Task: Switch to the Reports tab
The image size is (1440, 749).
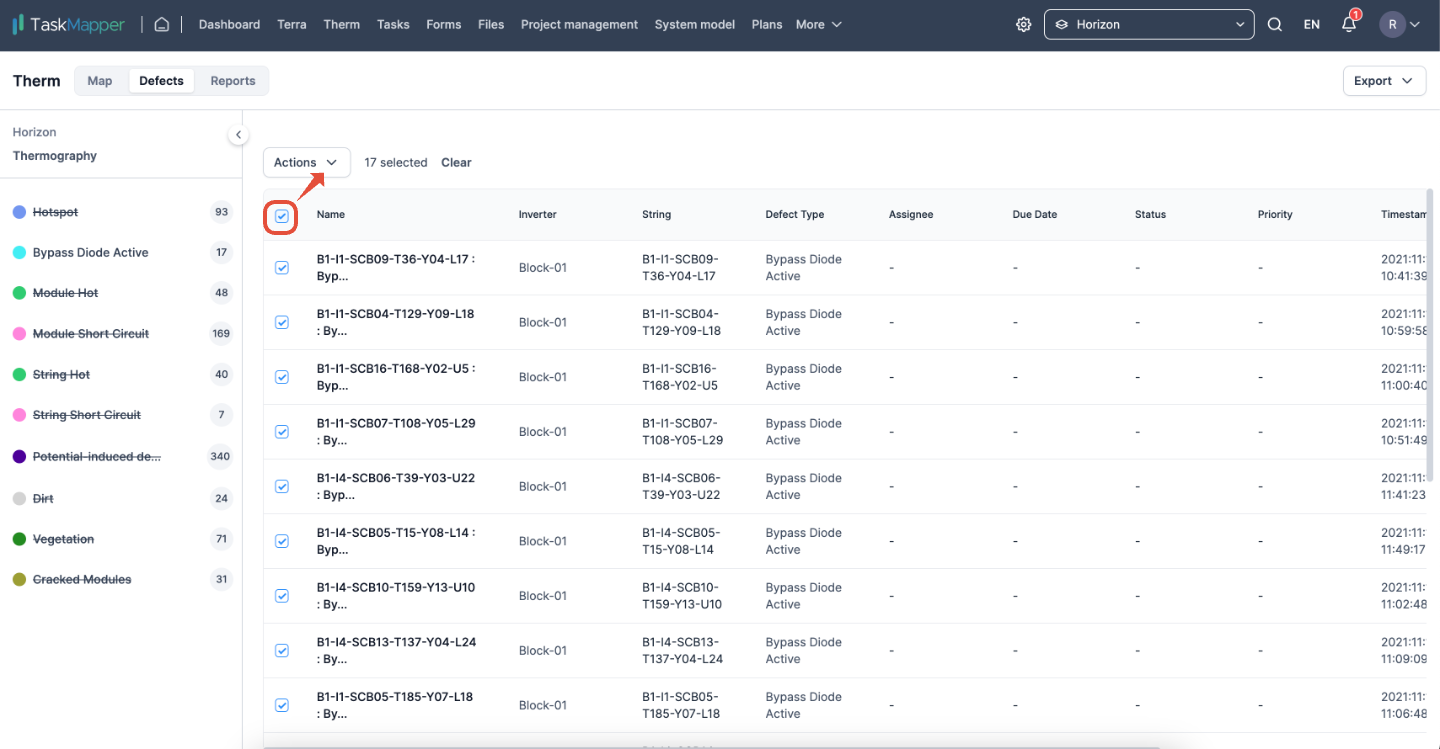Action: [233, 81]
